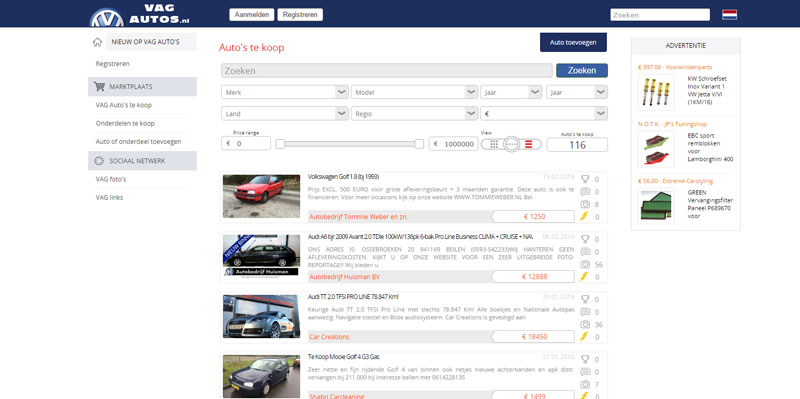Open Auto of onderdeel toevoegen link

tap(138, 141)
